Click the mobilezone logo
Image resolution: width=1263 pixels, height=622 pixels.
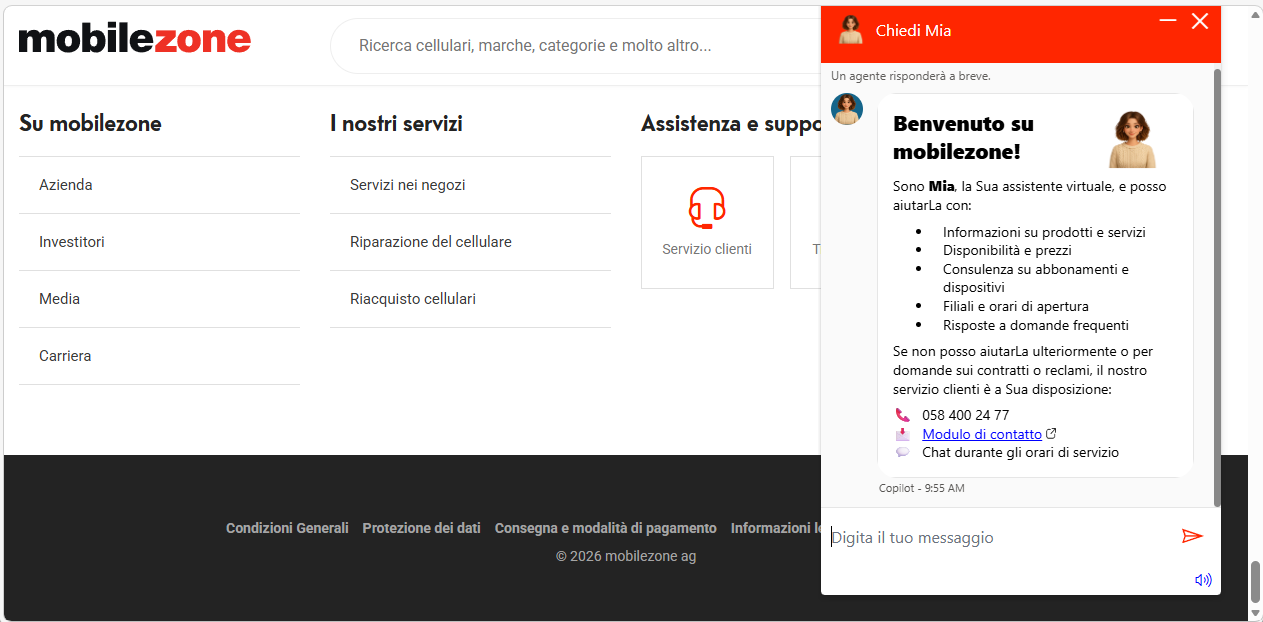(x=135, y=40)
